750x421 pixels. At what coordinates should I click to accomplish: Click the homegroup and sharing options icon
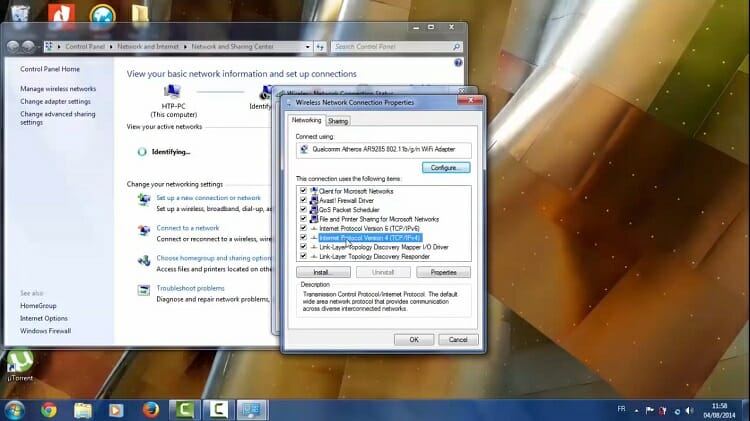143,260
